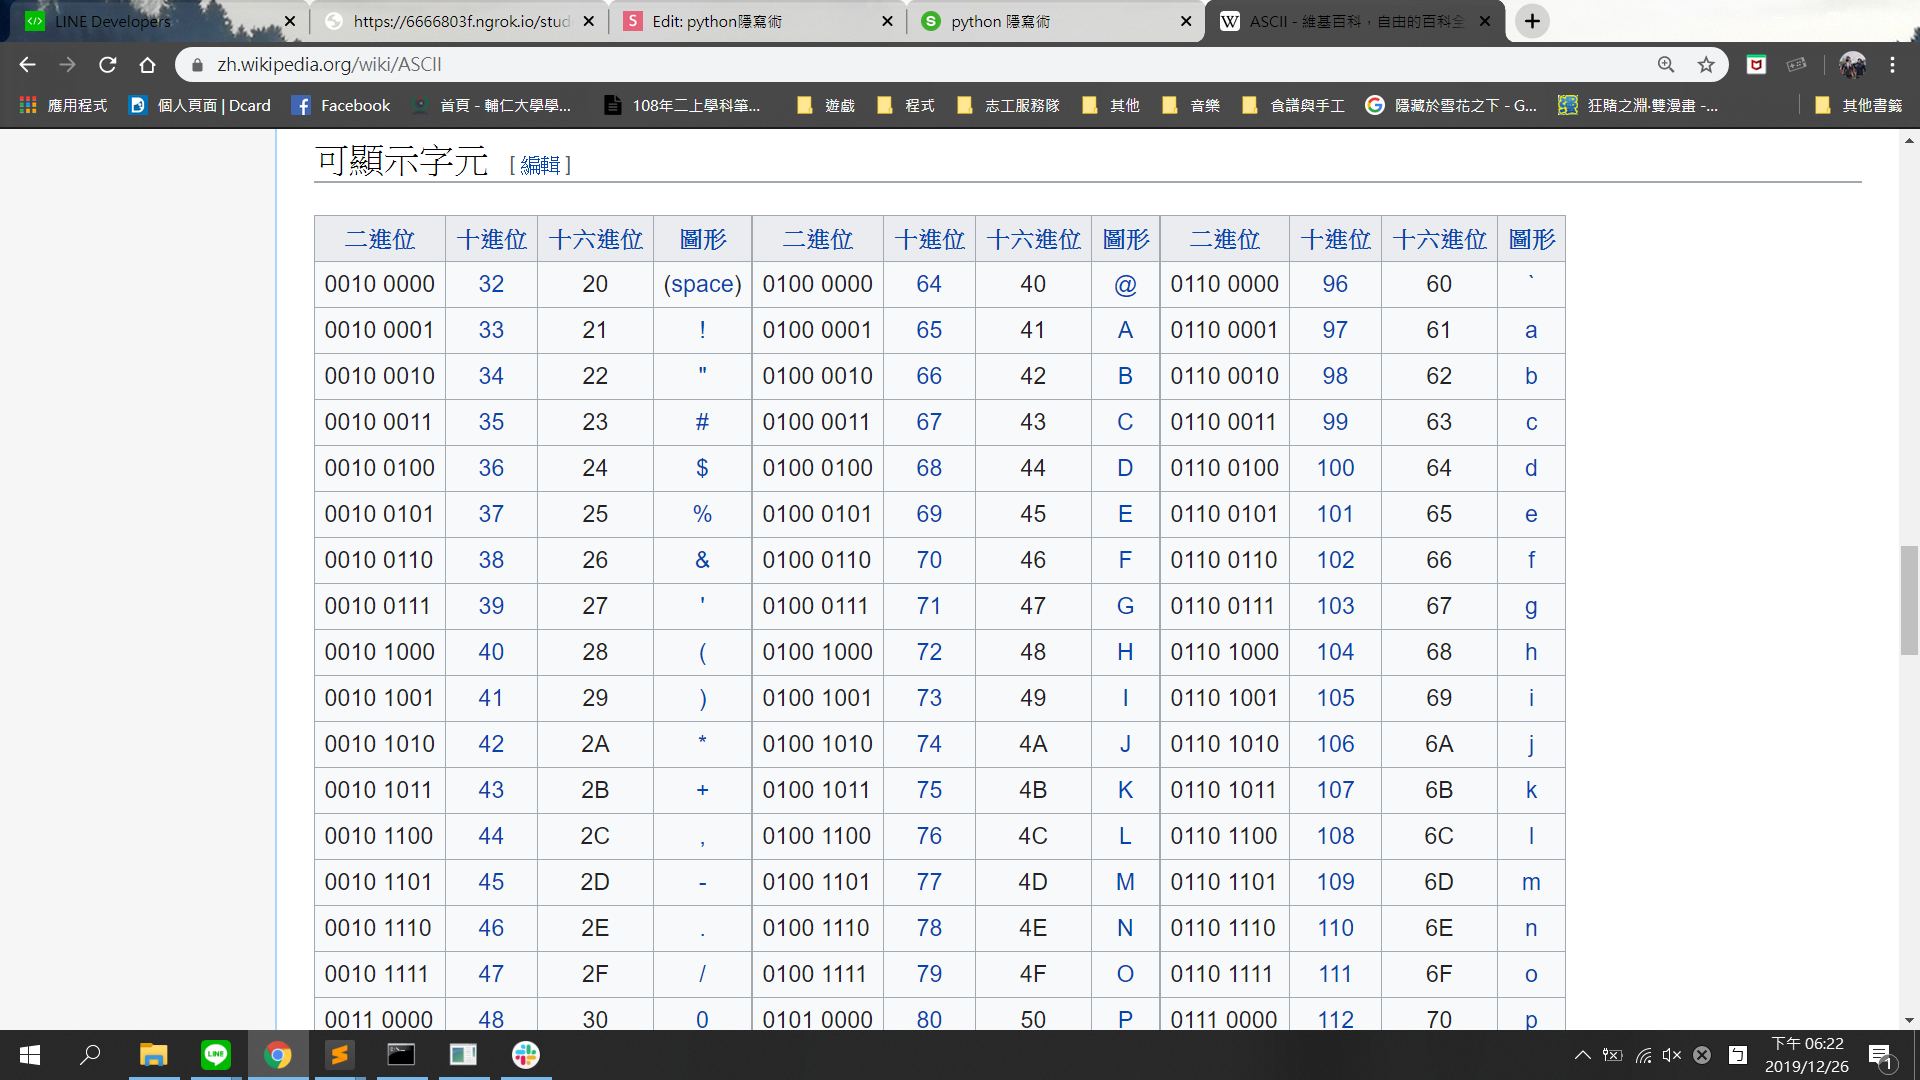Bookmark this page with the star icon
Viewport: 1920px width, 1080px height.
pos(1706,65)
